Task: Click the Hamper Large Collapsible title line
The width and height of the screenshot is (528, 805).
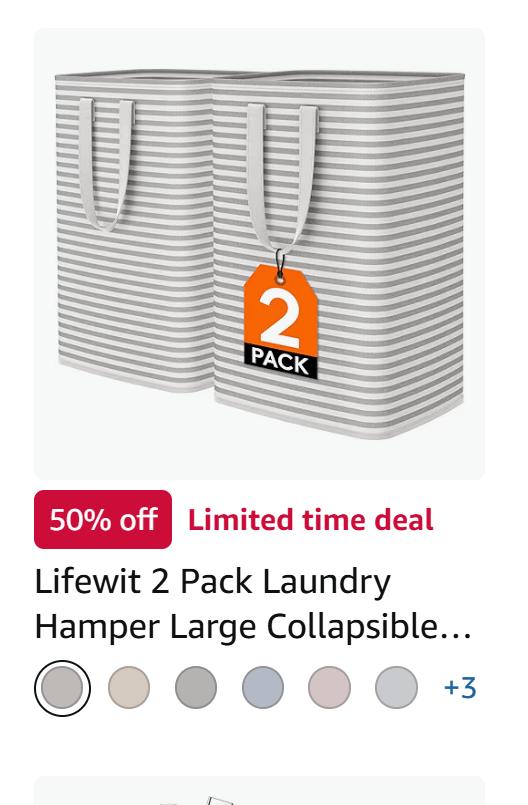Action: point(253,627)
